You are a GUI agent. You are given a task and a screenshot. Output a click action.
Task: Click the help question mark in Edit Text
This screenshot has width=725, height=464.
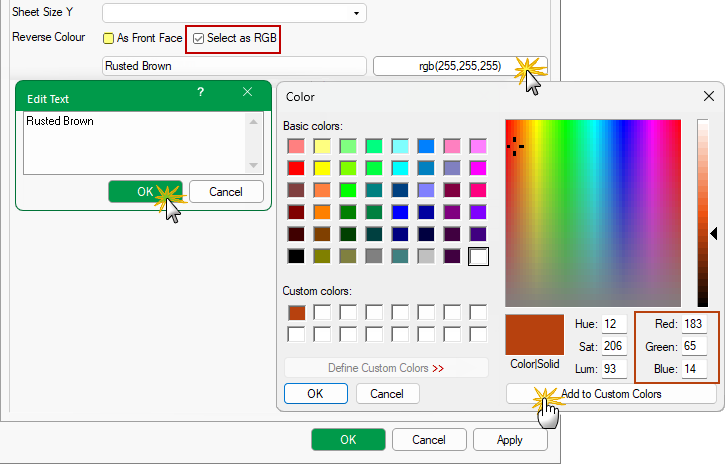[200, 92]
